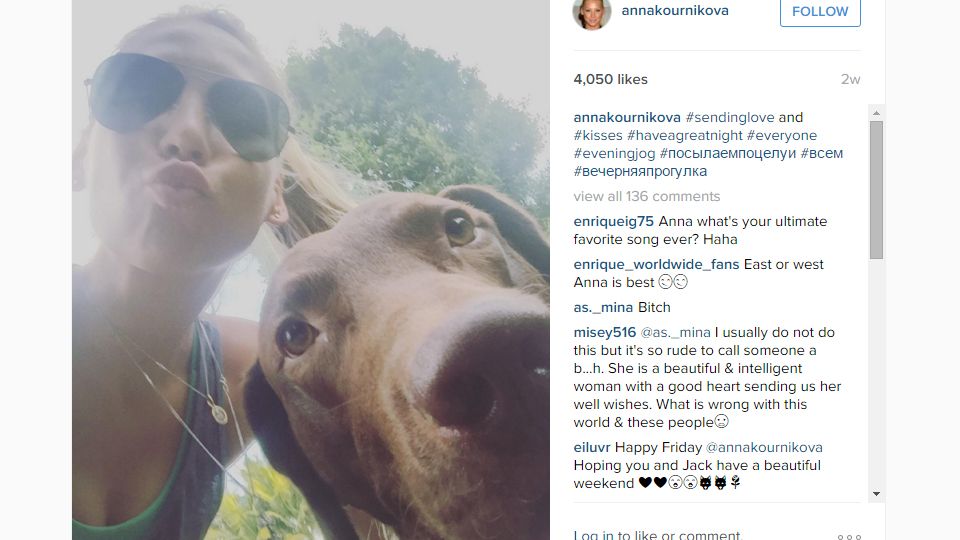Open the #sendinglove hashtag
Screen dimensions: 960x540
(730, 118)
